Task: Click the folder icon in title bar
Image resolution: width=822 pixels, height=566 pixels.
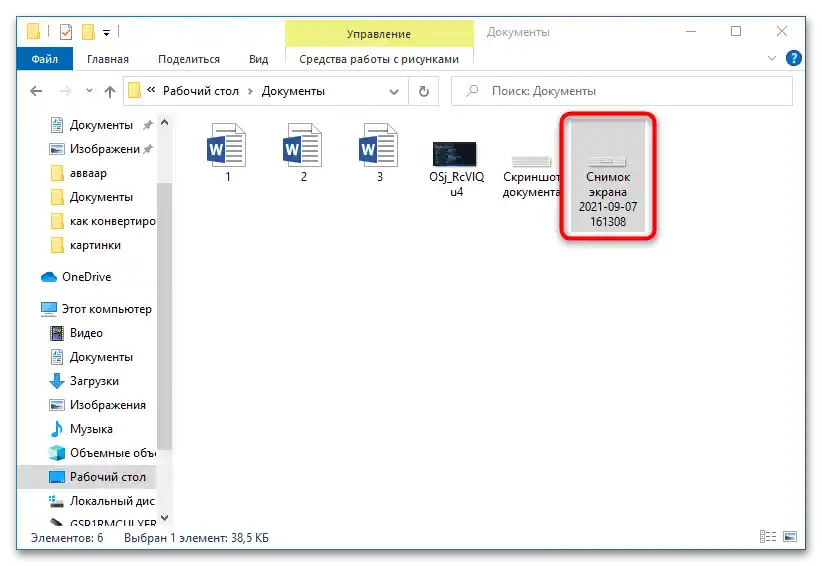Action: [x=33, y=31]
